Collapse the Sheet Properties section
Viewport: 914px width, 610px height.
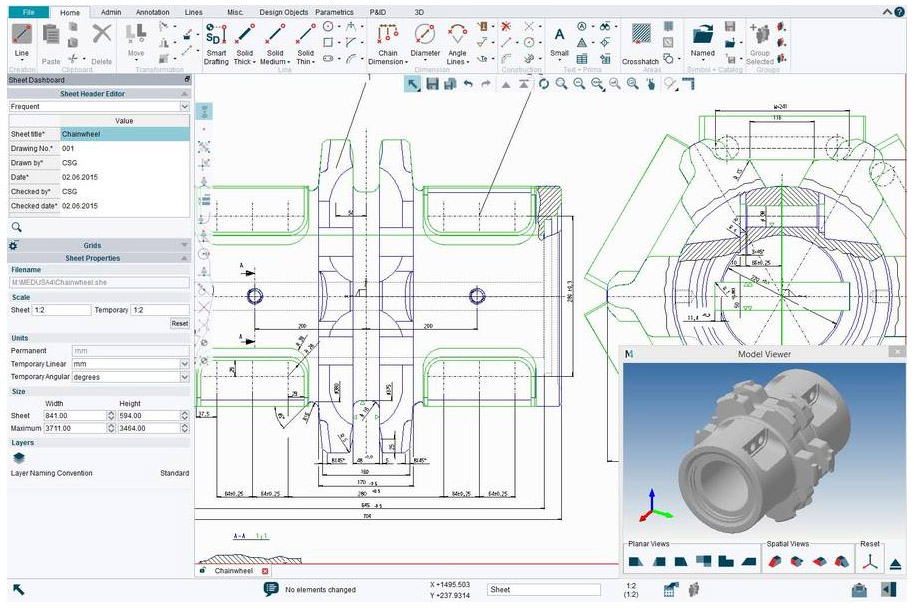(x=184, y=258)
